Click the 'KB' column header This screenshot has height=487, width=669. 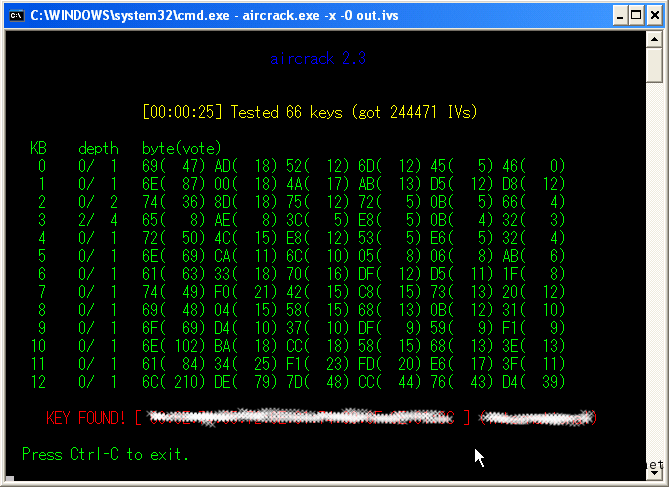pos(38,149)
